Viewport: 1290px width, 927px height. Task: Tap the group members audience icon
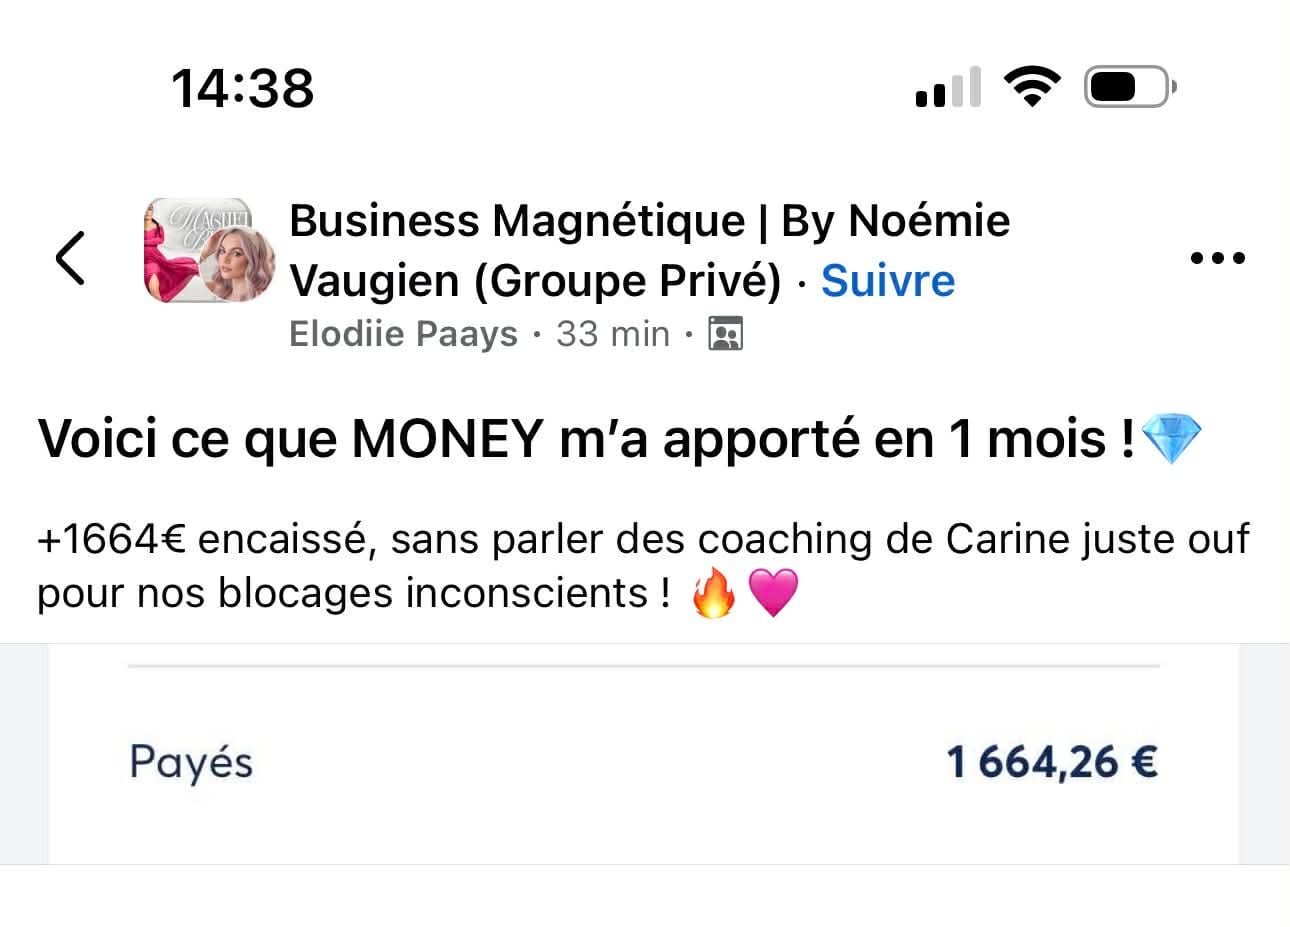coord(725,334)
